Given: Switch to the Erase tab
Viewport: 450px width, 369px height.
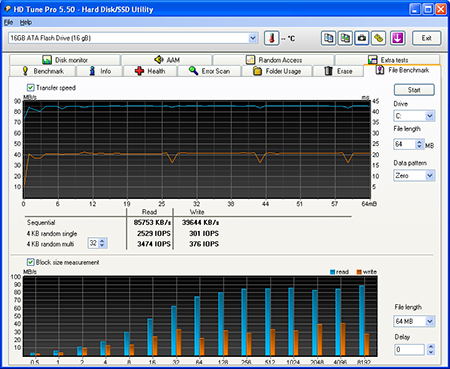Looking at the screenshot, I should tap(338, 71).
